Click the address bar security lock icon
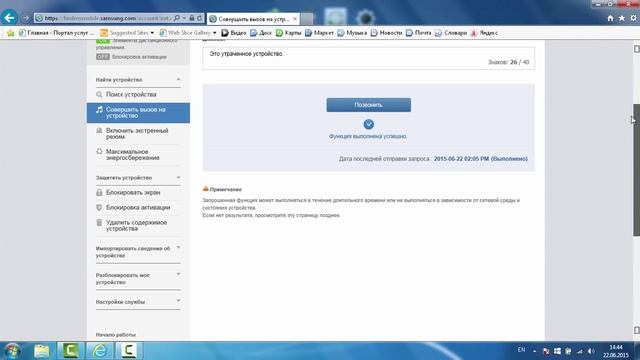This screenshot has height=360, width=640. pos(191,18)
